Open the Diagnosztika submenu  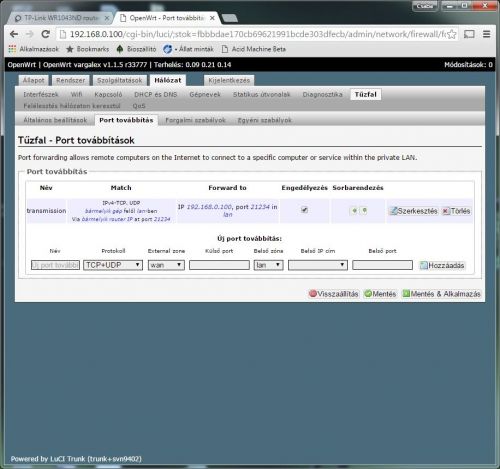322,94
